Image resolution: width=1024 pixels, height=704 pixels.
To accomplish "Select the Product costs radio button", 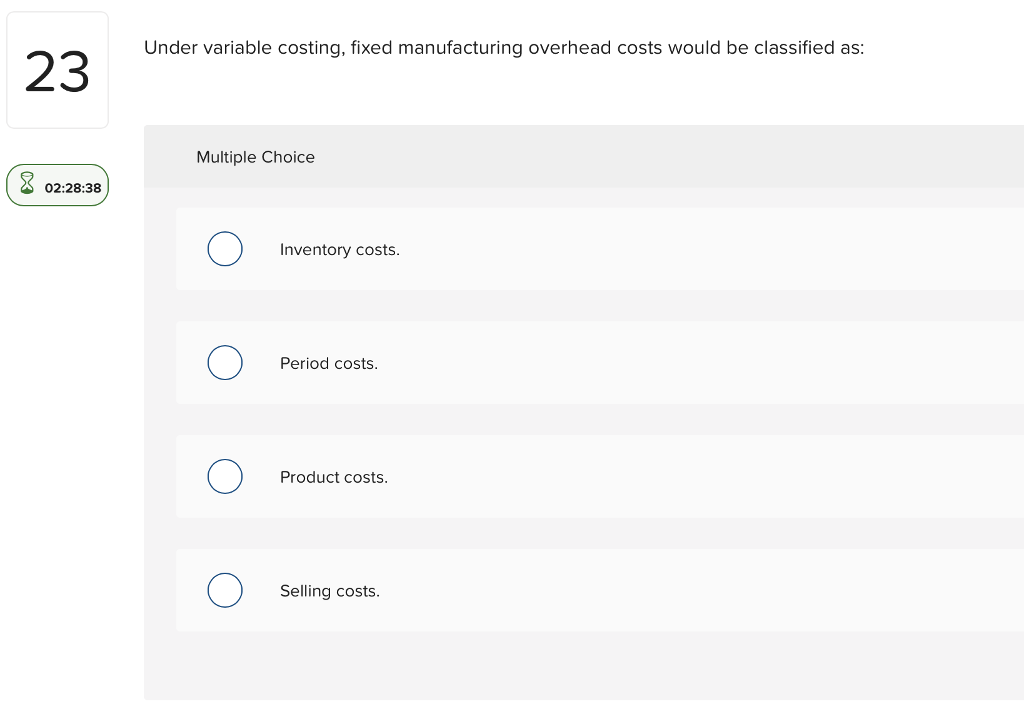I will (225, 476).
